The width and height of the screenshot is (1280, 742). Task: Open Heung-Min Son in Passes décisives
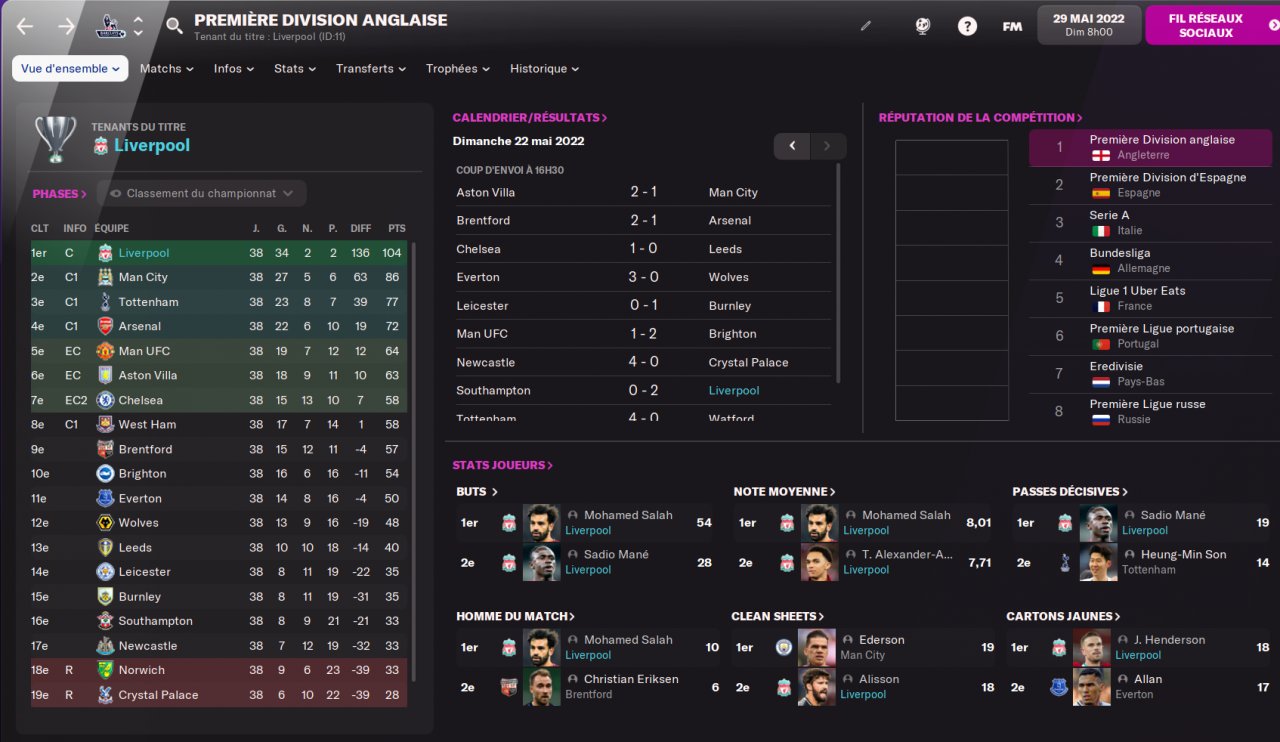click(x=1183, y=554)
